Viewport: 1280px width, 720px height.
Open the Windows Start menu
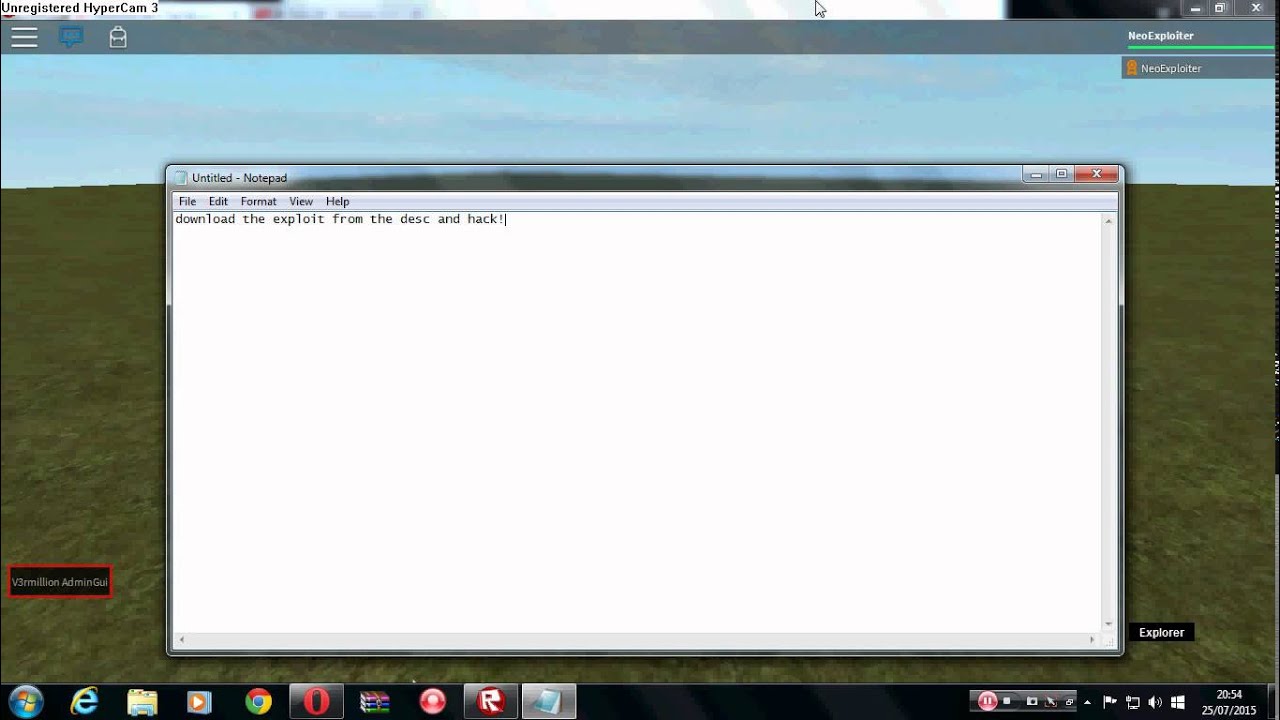(25, 701)
